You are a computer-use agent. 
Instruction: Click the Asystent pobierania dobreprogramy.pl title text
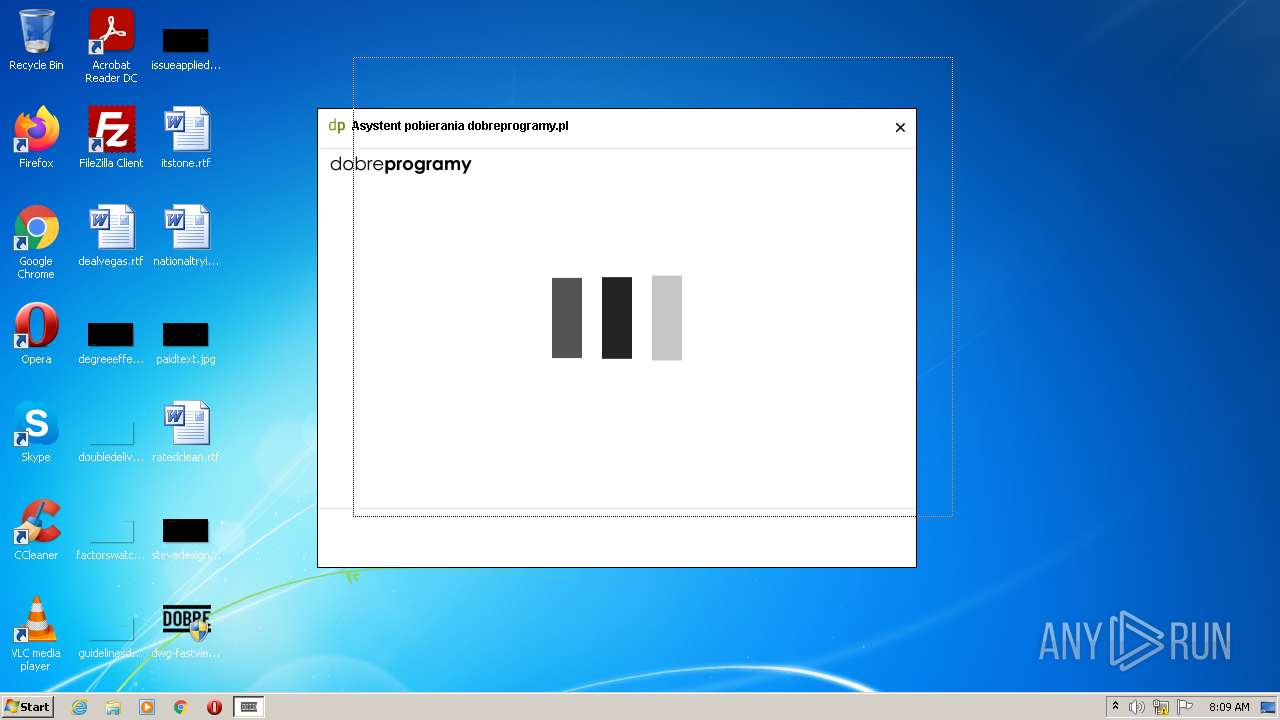click(x=460, y=126)
